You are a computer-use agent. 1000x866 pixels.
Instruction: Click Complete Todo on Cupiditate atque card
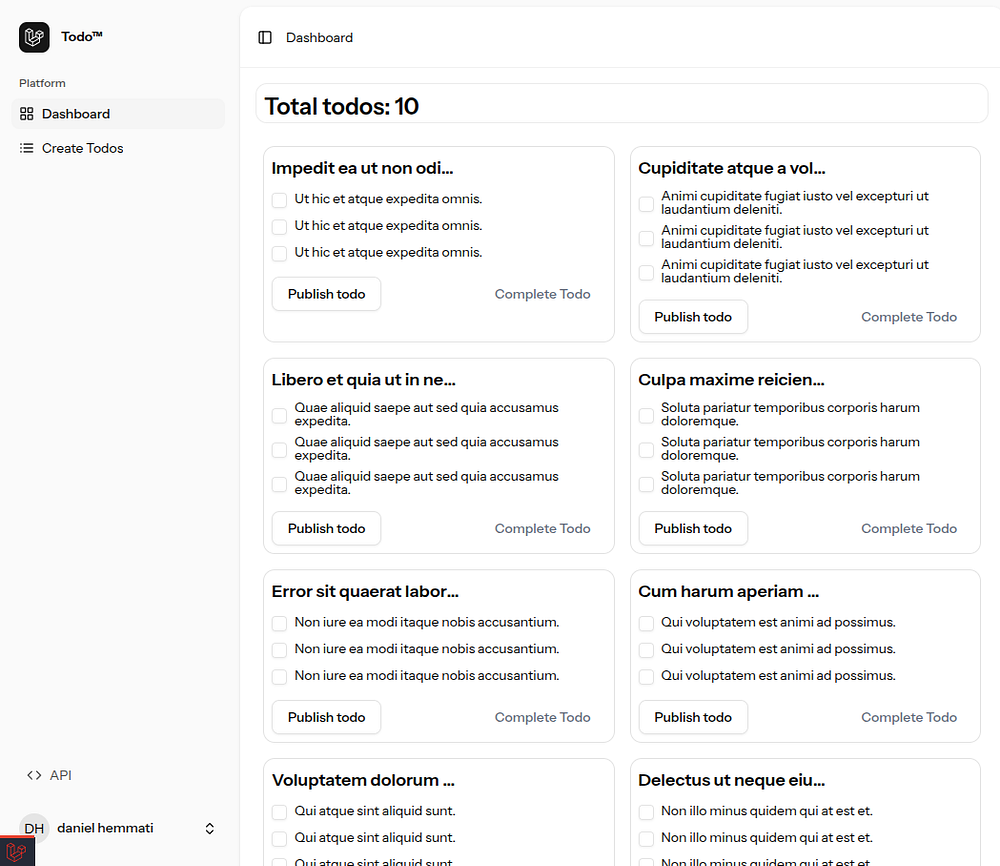(x=909, y=317)
